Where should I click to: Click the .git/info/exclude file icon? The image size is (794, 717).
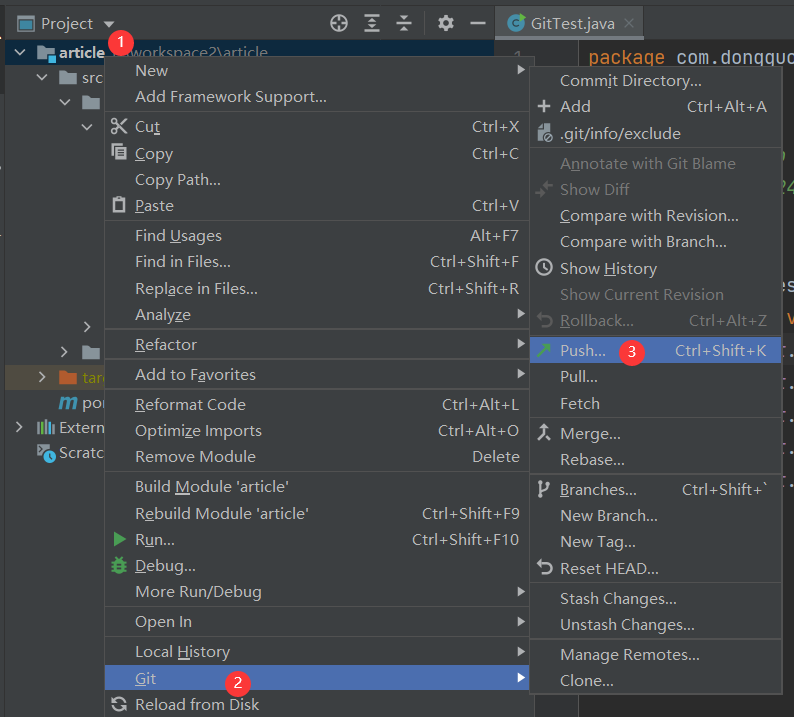click(x=544, y=133)
